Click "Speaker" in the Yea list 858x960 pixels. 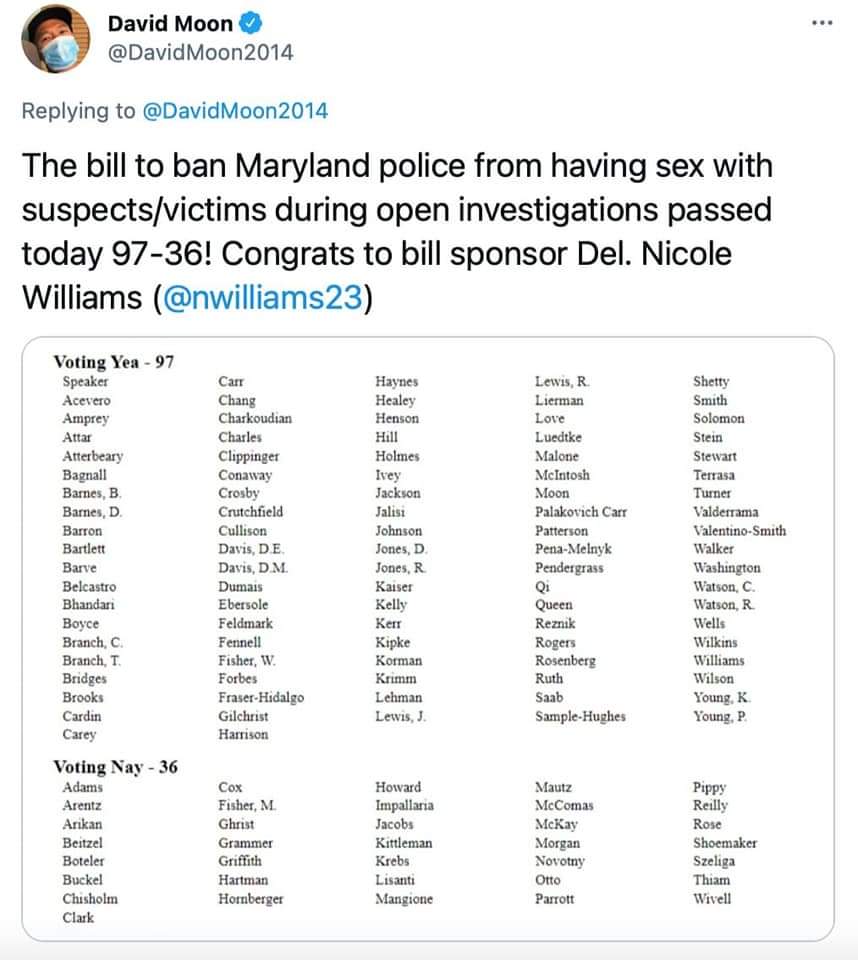click(x=85, y=381)
